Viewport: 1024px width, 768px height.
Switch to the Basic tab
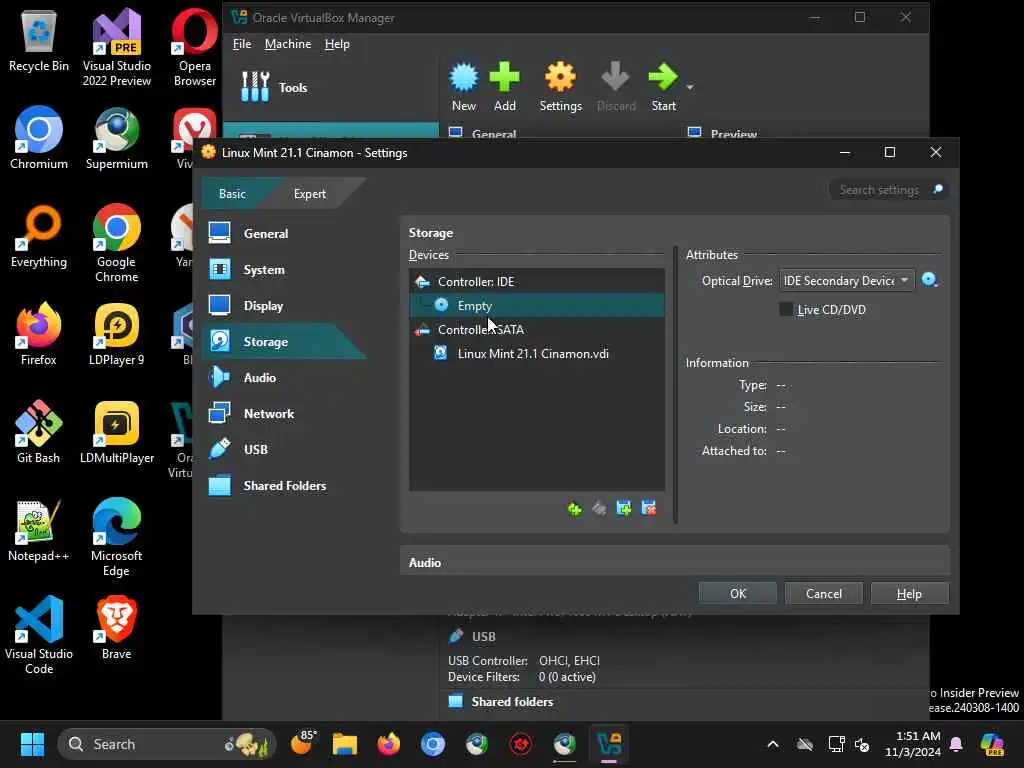coord(232,193)
